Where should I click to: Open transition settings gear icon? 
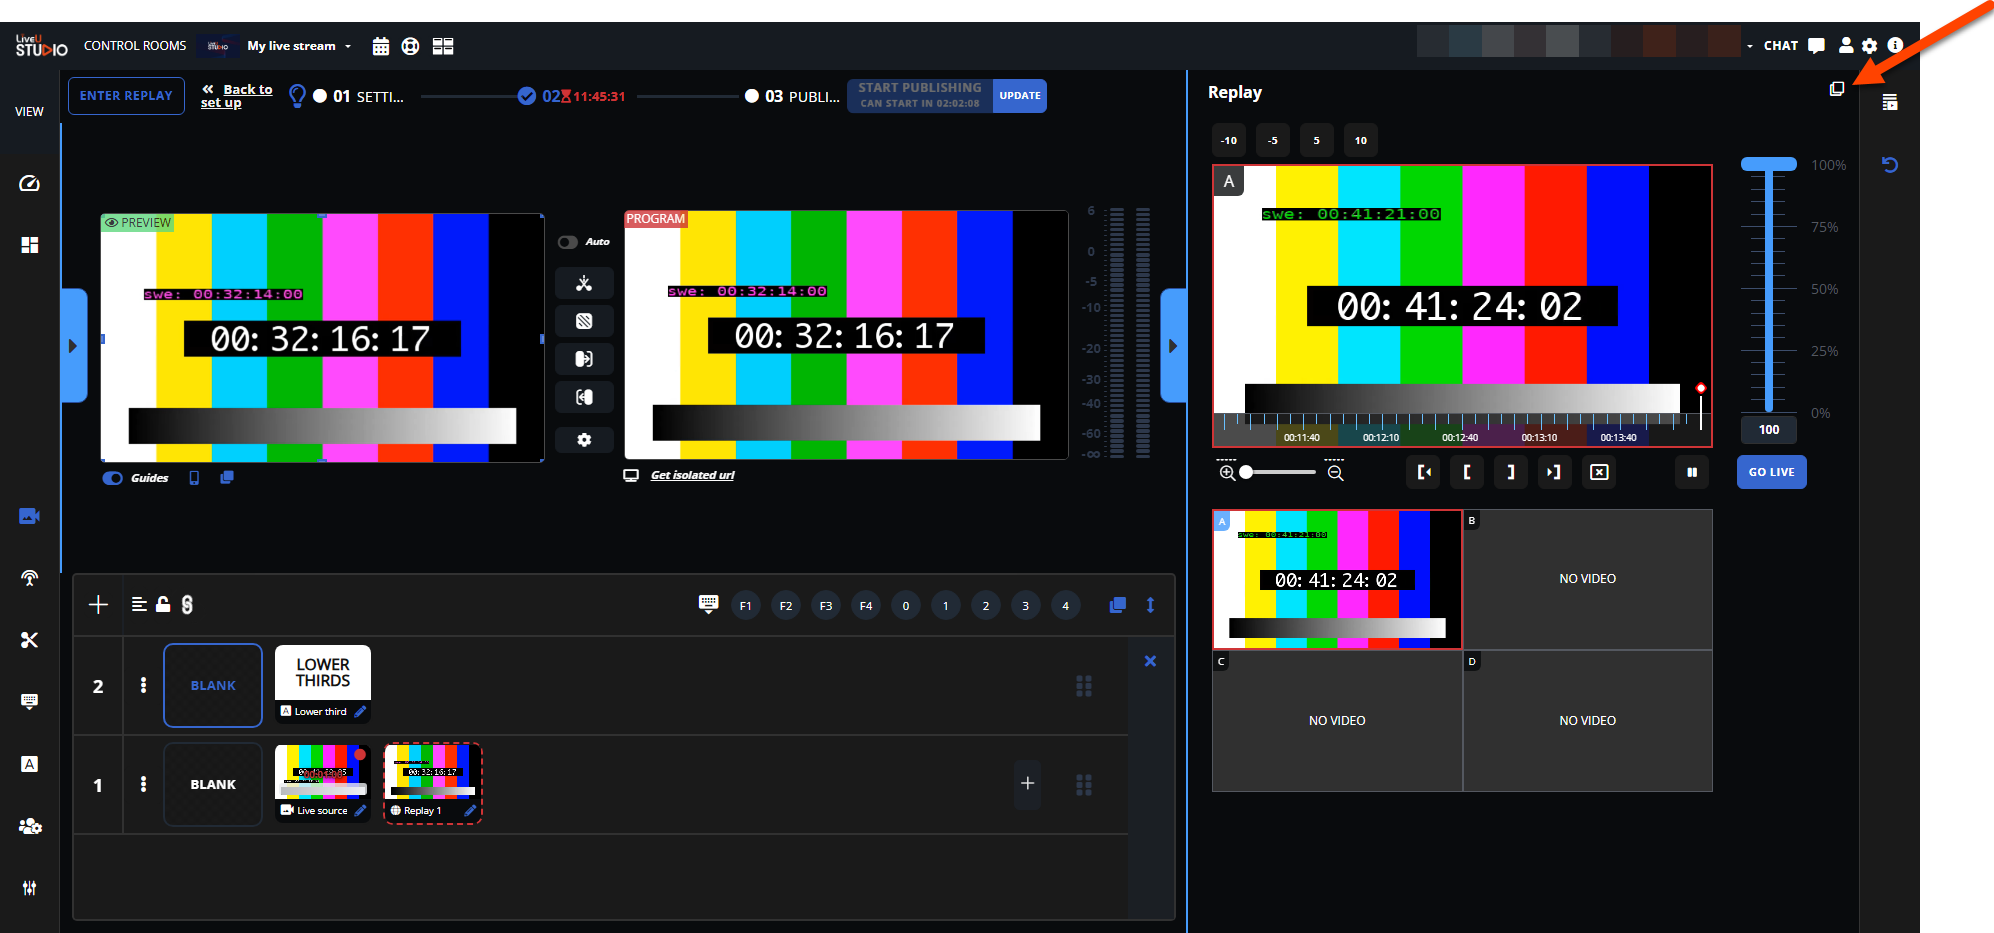[584, 440]
